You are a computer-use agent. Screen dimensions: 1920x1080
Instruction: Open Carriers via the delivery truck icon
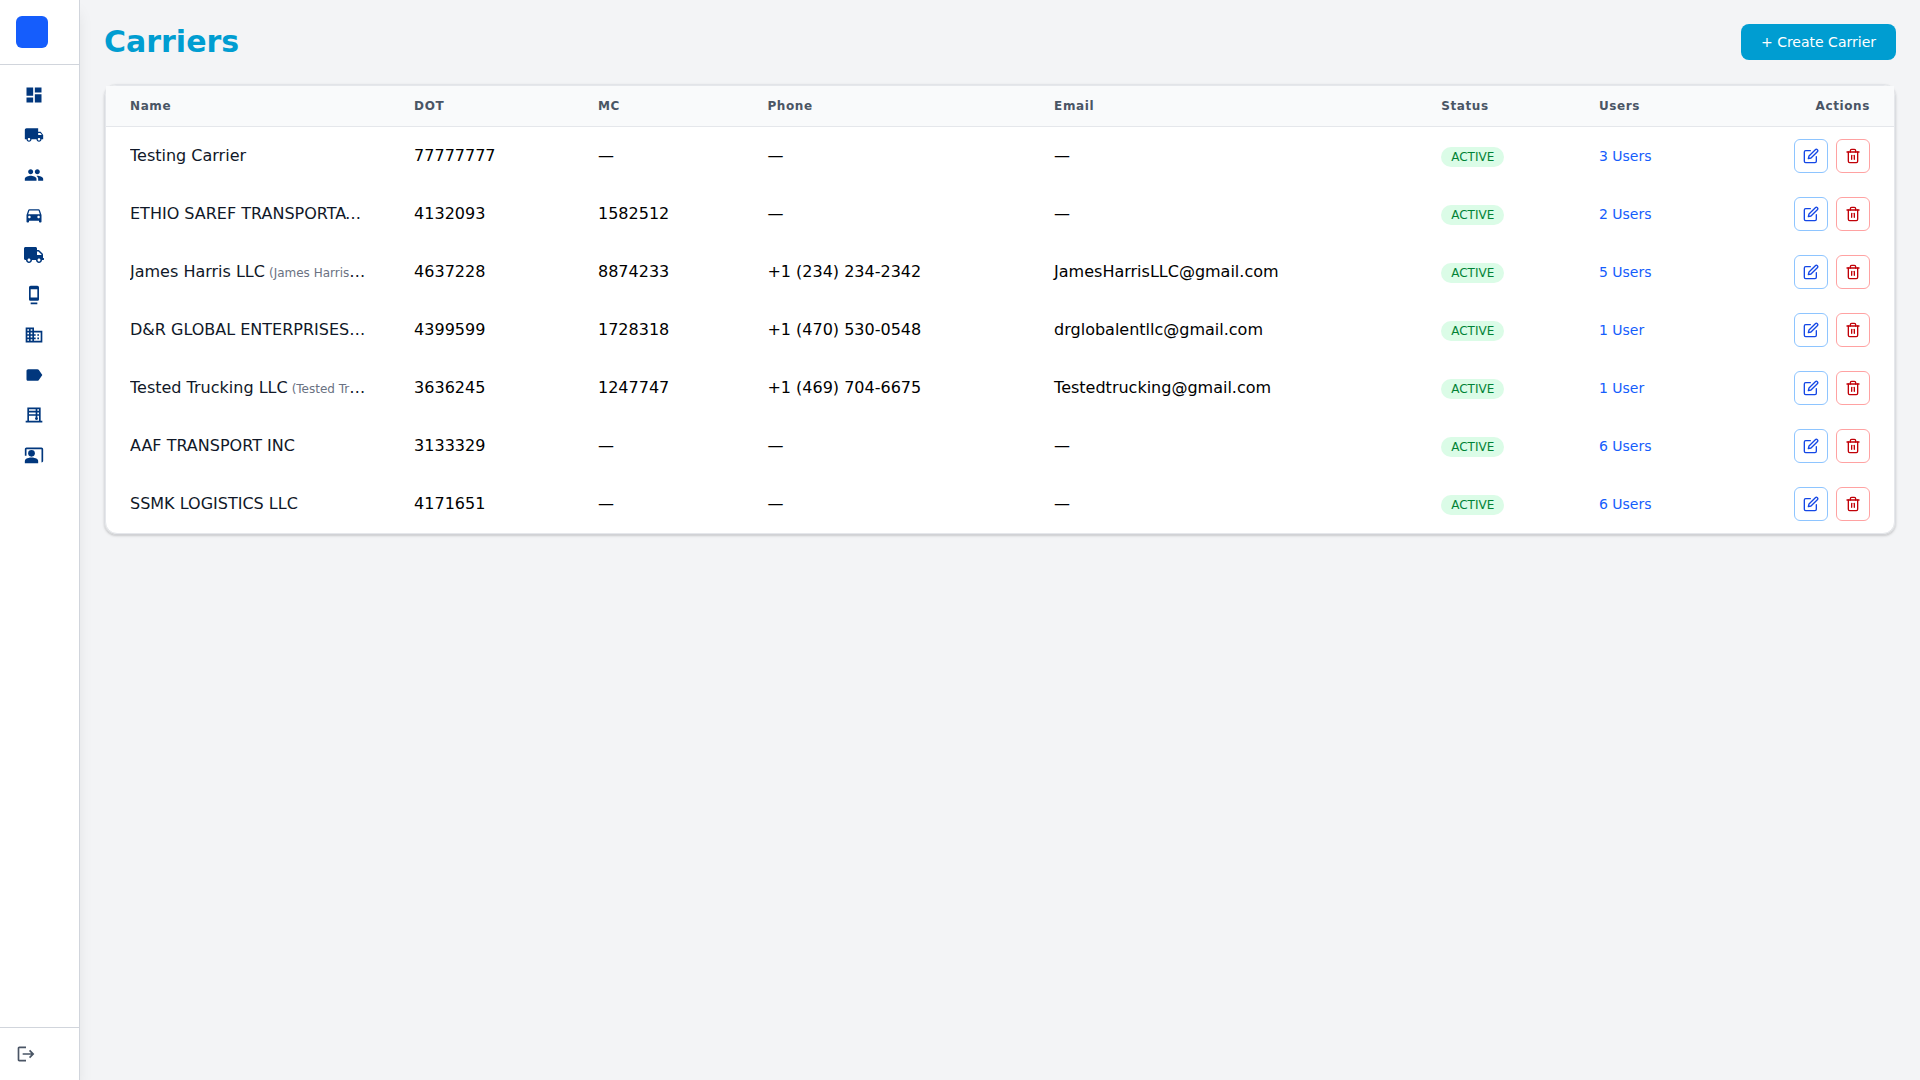click(33, 255)
